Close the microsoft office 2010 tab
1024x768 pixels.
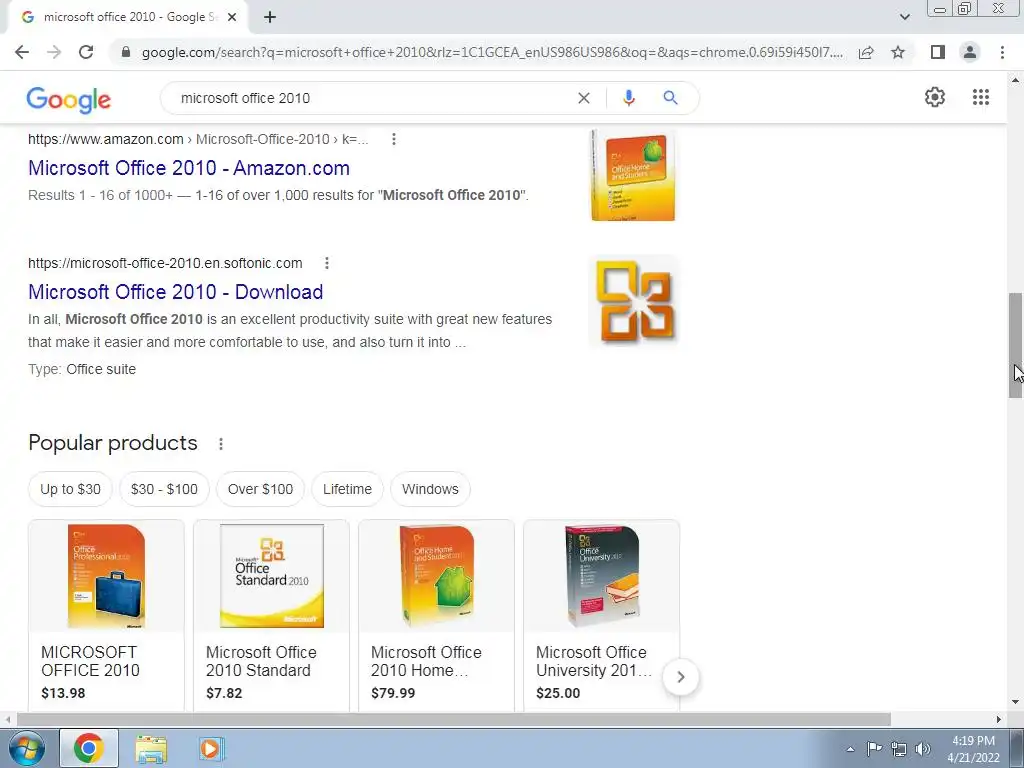pyautogui.click(x=232, y=17)
